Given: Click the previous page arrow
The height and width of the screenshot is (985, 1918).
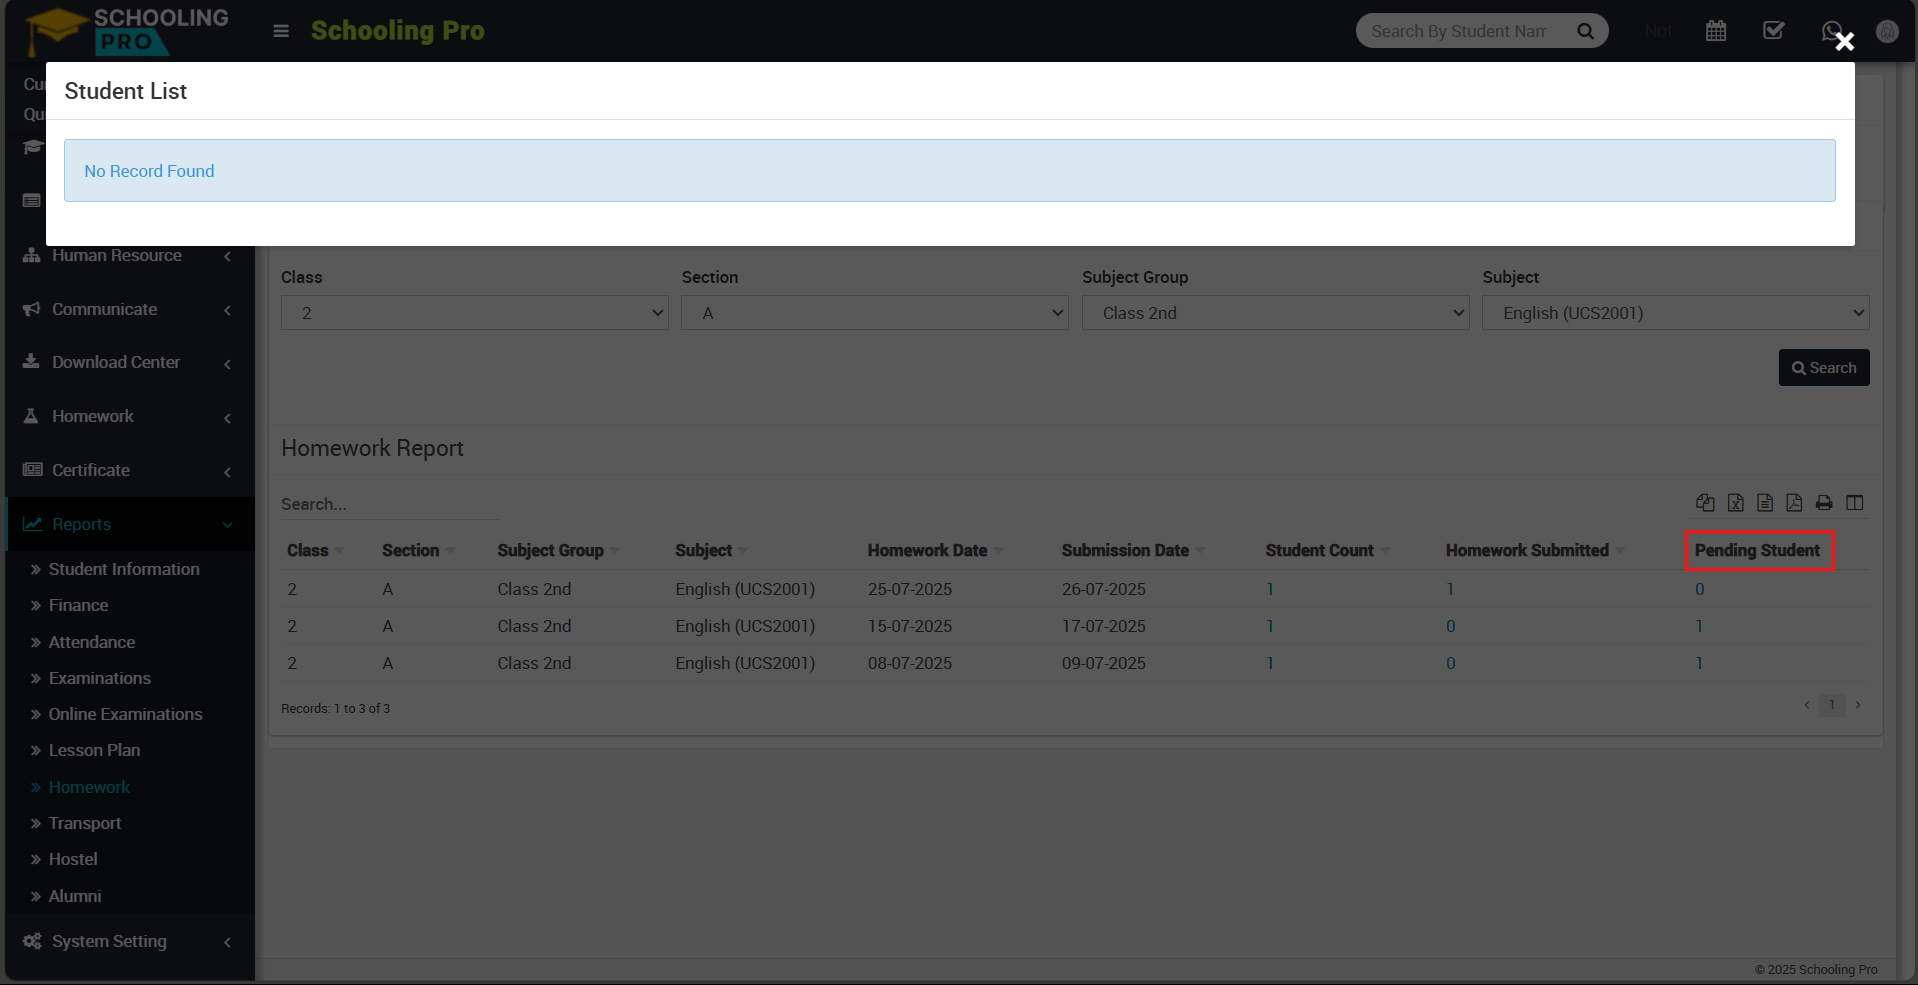Looking at the screenshot, I should coord(1807,705).
